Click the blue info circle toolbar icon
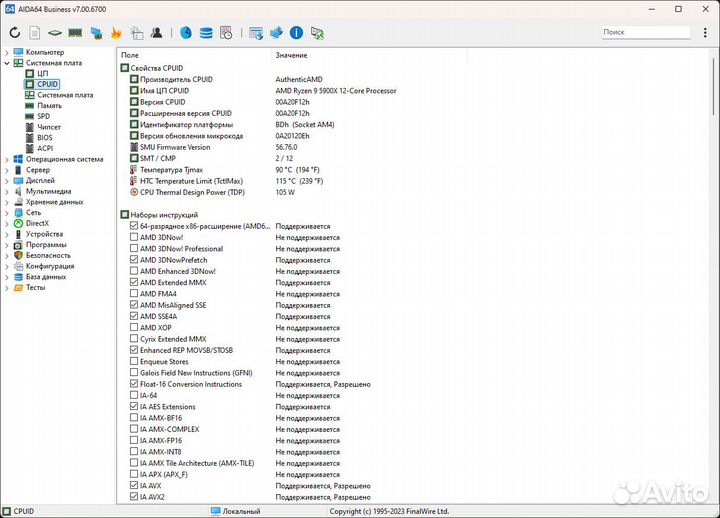 [x=297, y=33]
